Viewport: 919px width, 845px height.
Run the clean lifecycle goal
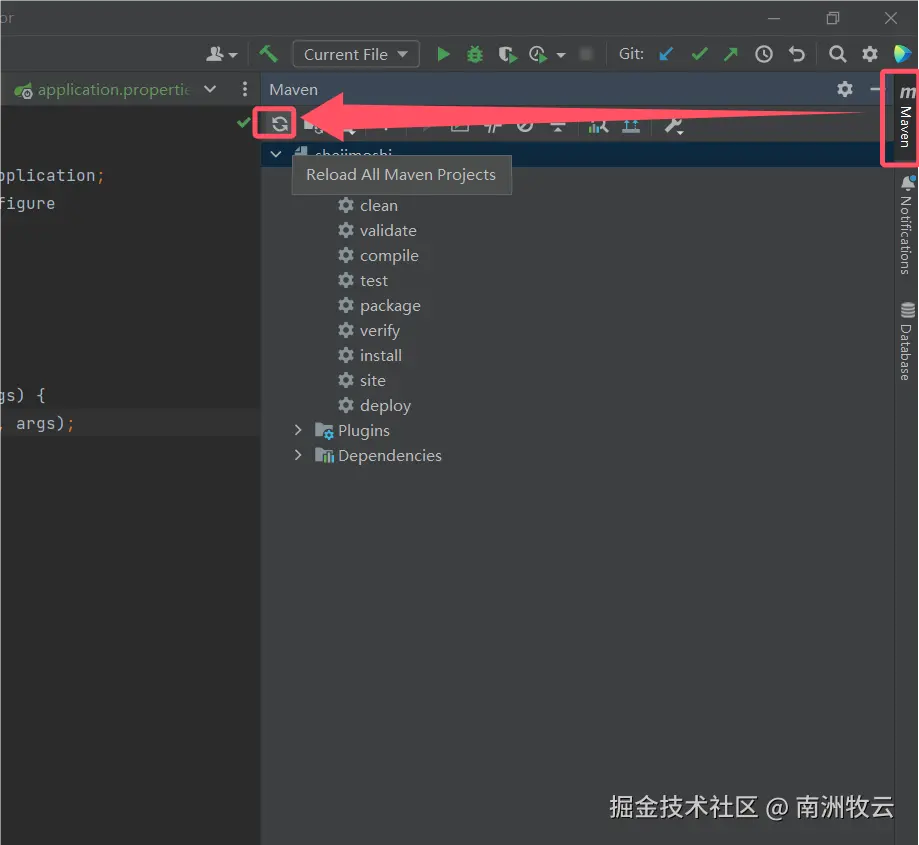(x=378, y=205)
